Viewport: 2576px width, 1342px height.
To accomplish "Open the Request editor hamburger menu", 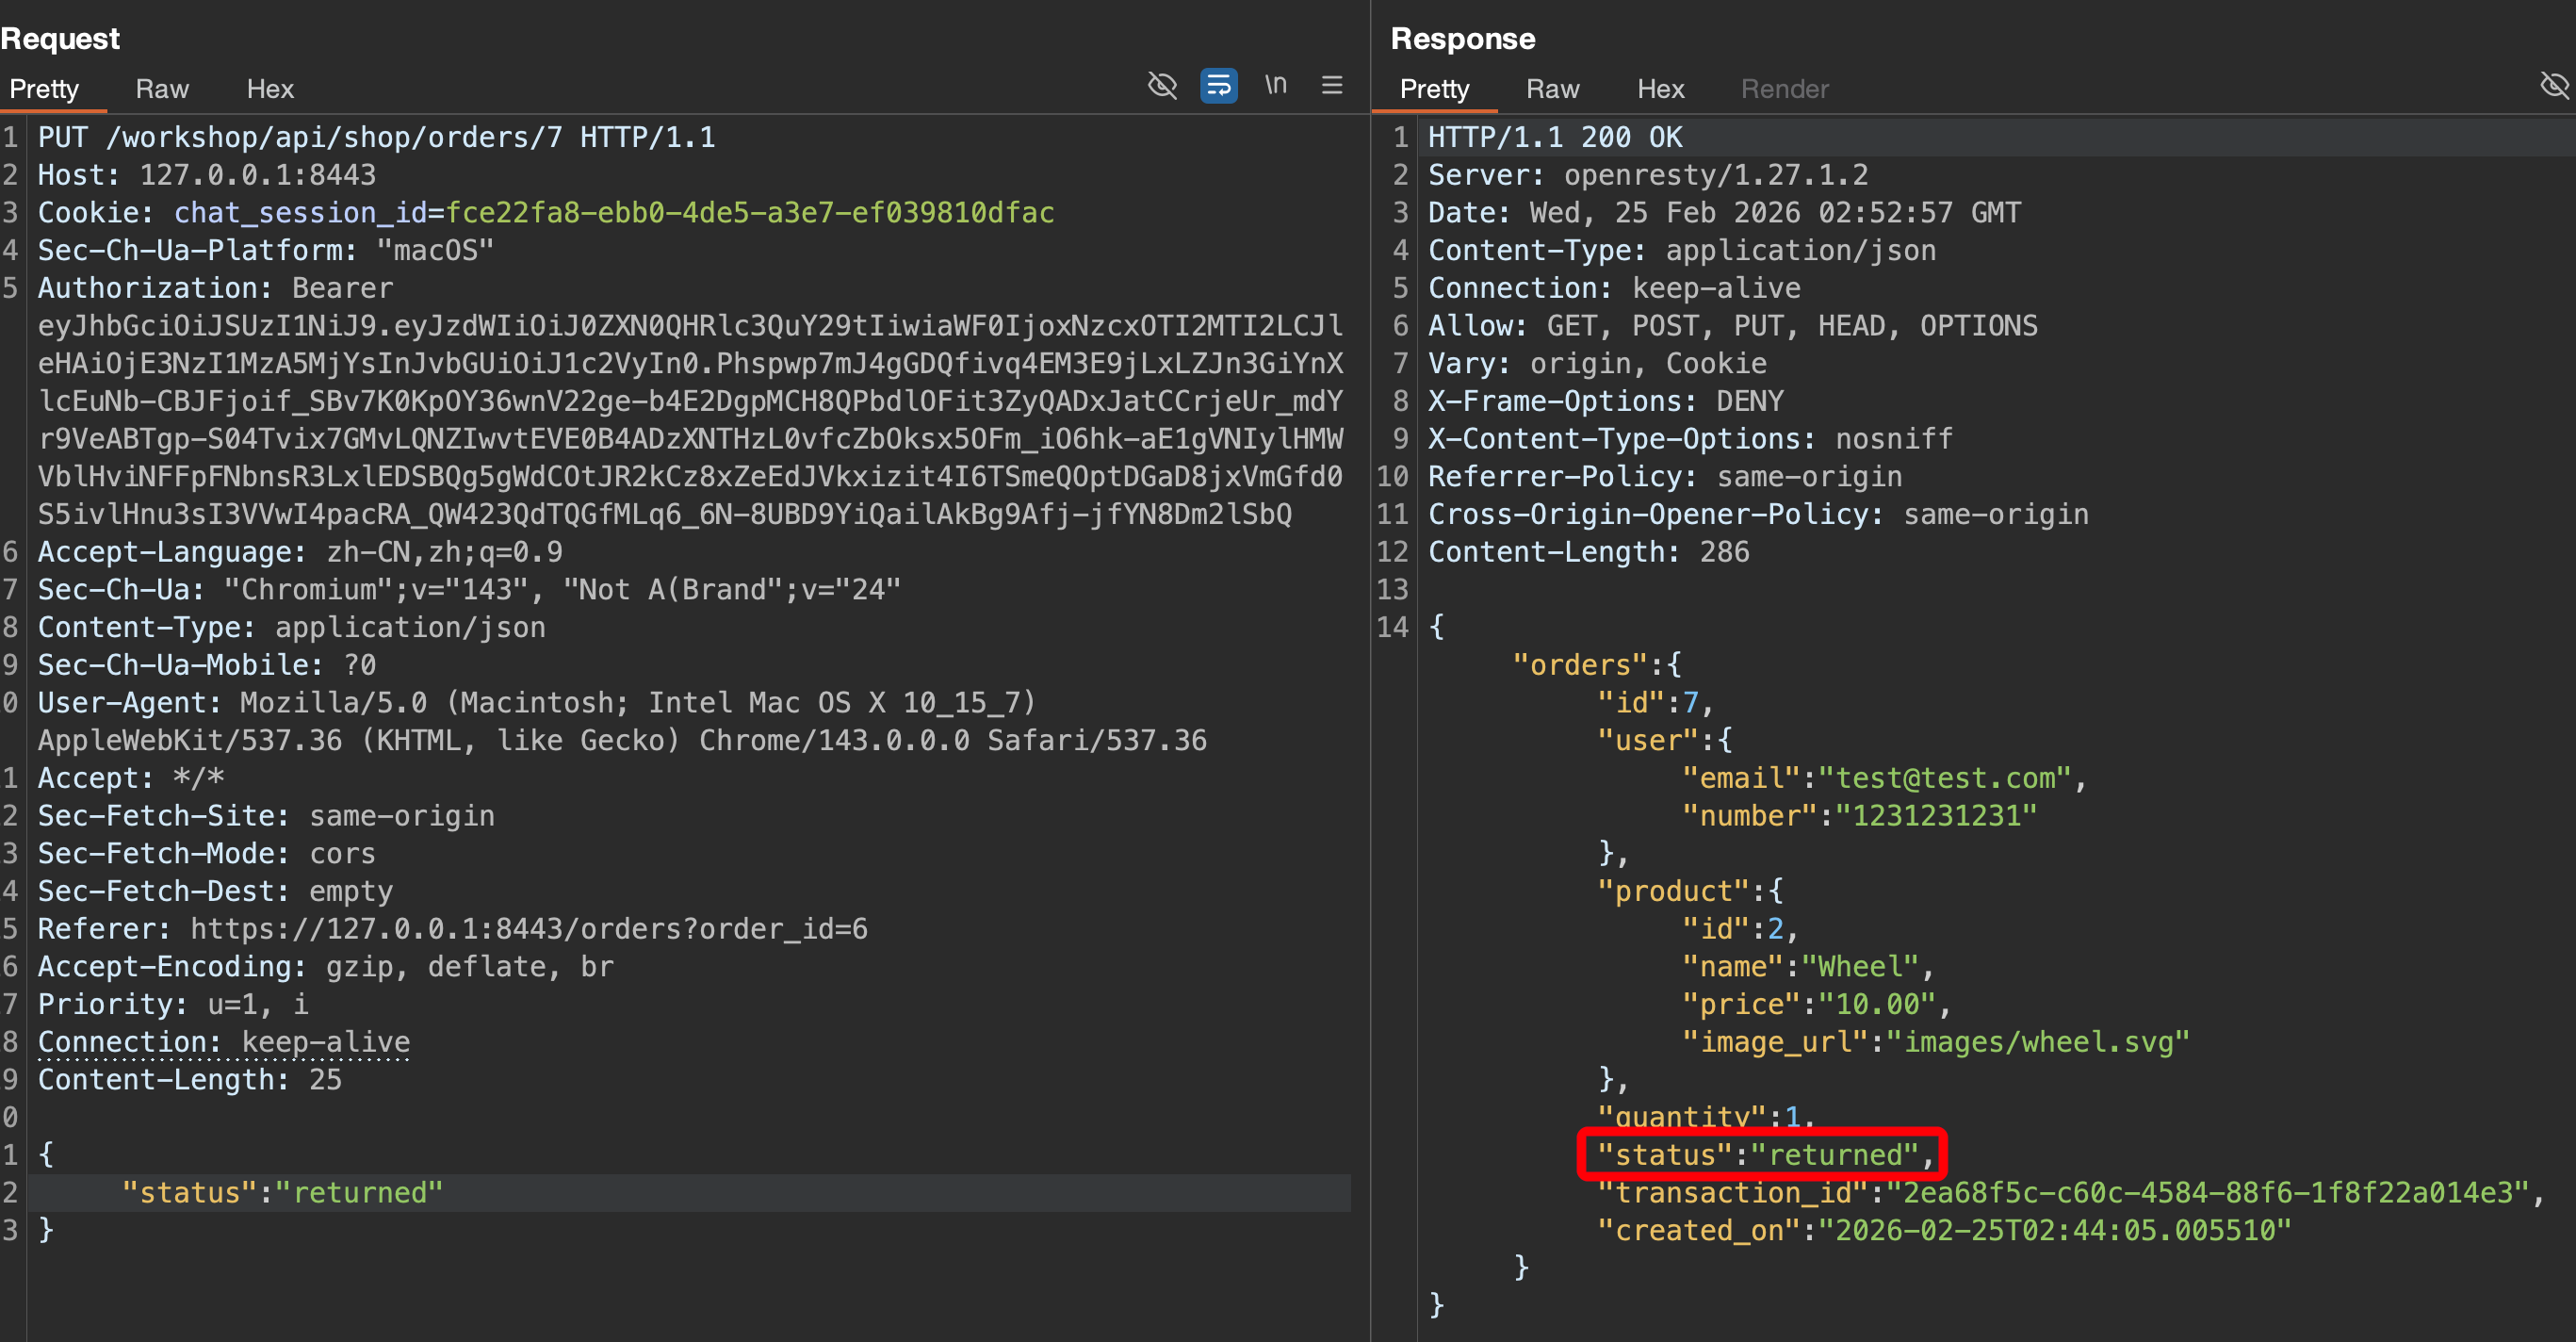I will (x=1332, y=86).
